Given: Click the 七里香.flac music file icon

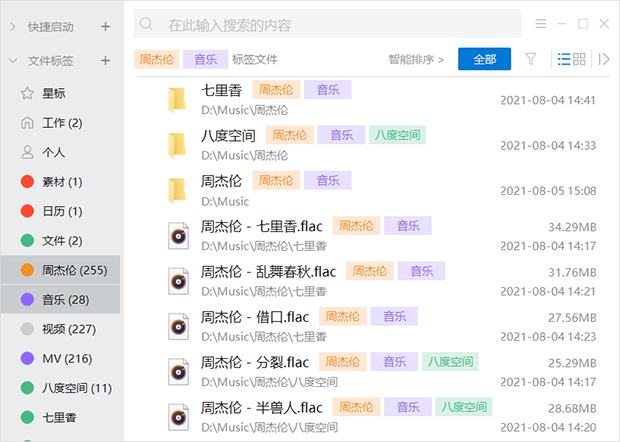Looking at the screenshot, I should pos(178,236).
